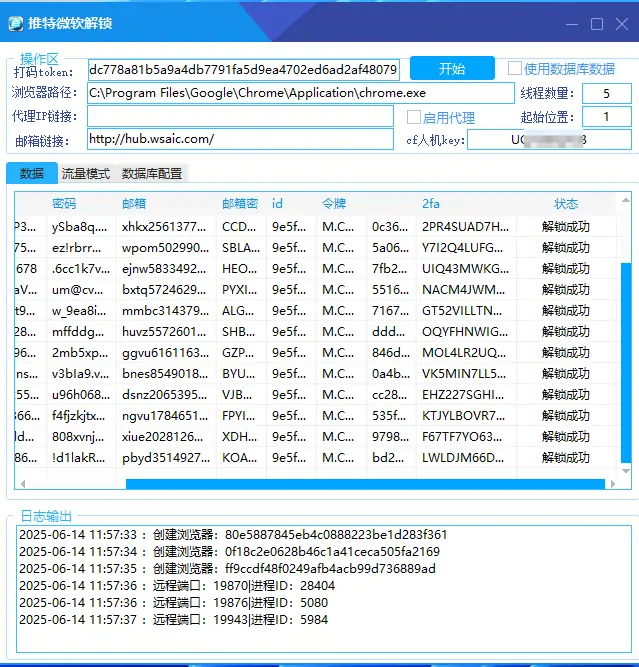Click the app logo icon in title bar
This screenshot has height=667, width=639.
(x=16, y=23)
